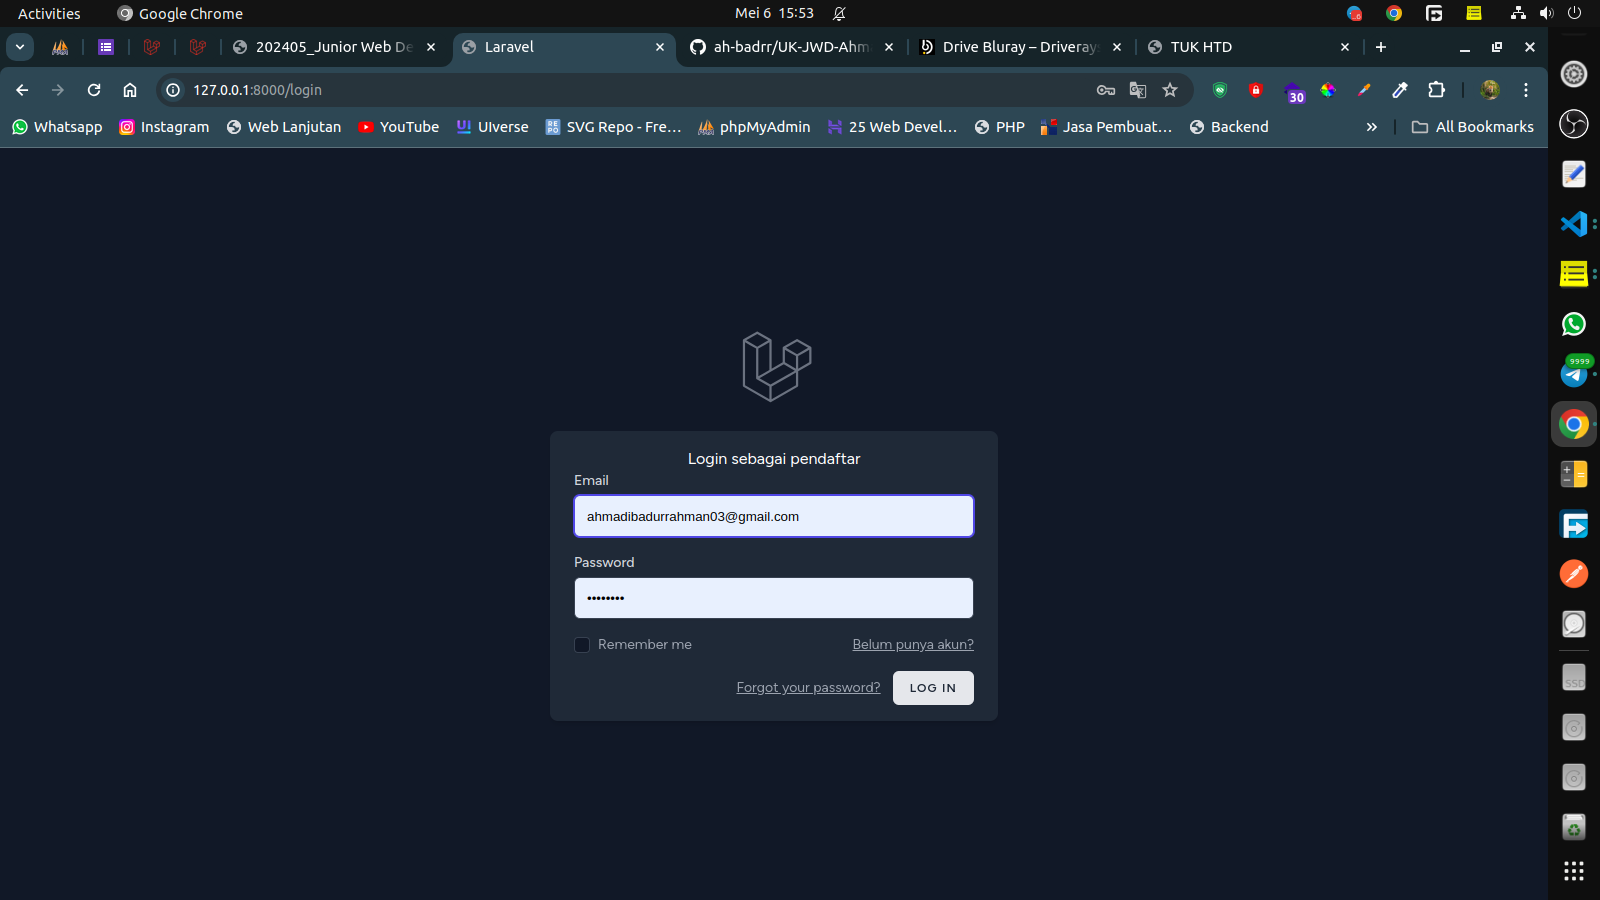Screen dimensions: 1600x900
Task: Open the phpMyAdmin bookmark
Action: (754, 127)
